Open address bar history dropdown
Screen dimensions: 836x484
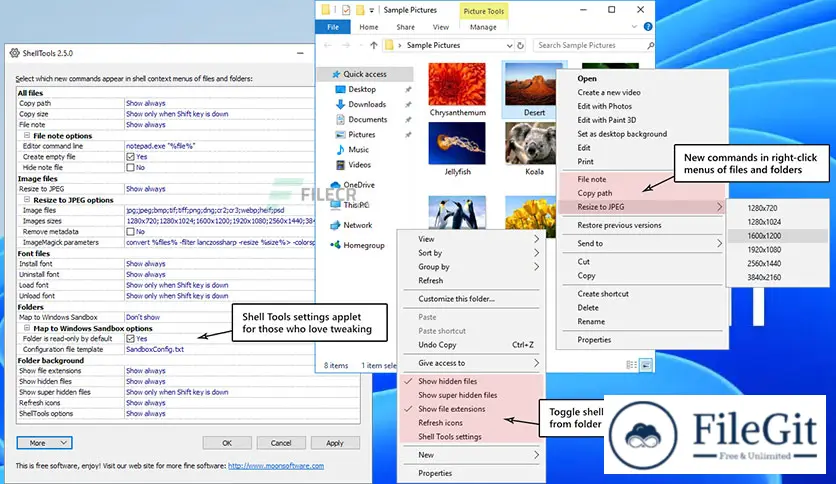(x=509, y=46)
